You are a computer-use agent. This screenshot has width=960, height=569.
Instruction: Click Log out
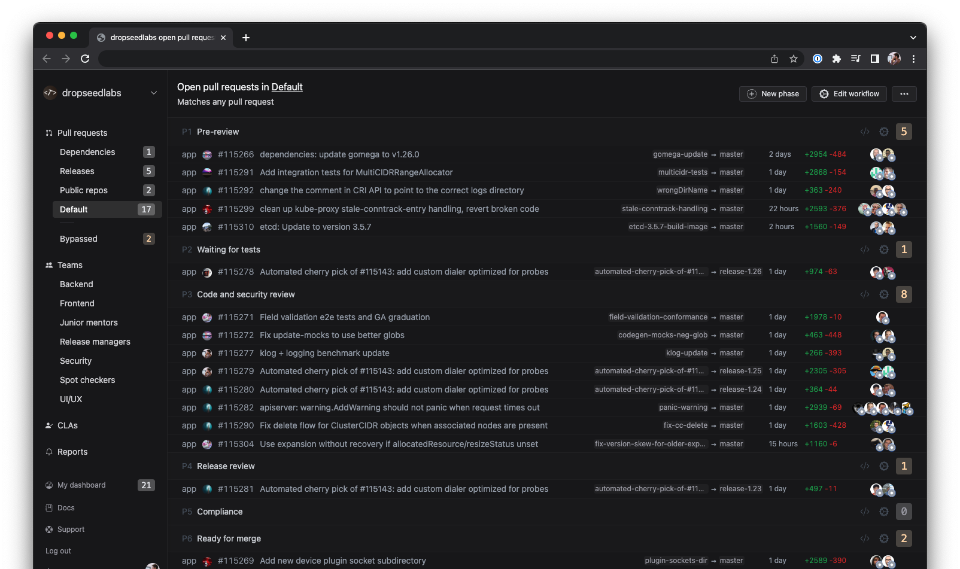tap(58, 551)
